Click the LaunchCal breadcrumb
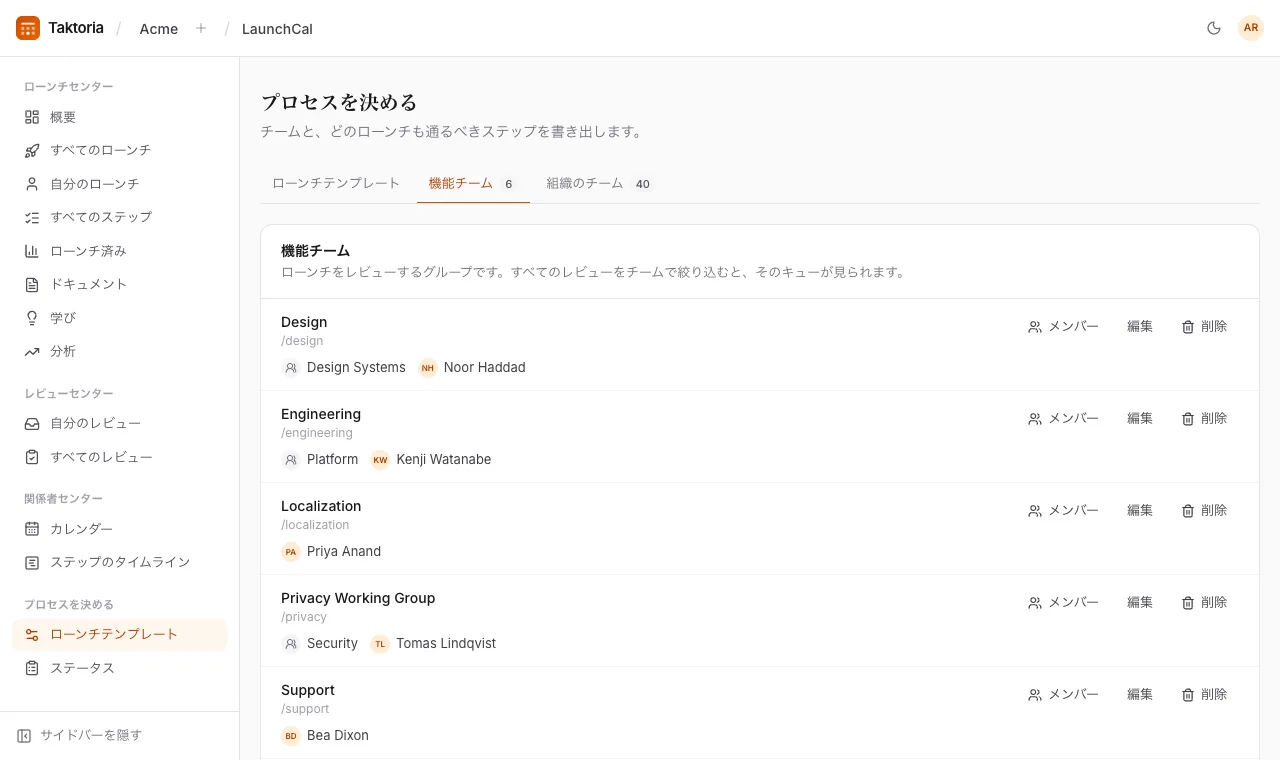Image resolution: width=1280 pixels, height=760 pixels. (277, 29)
